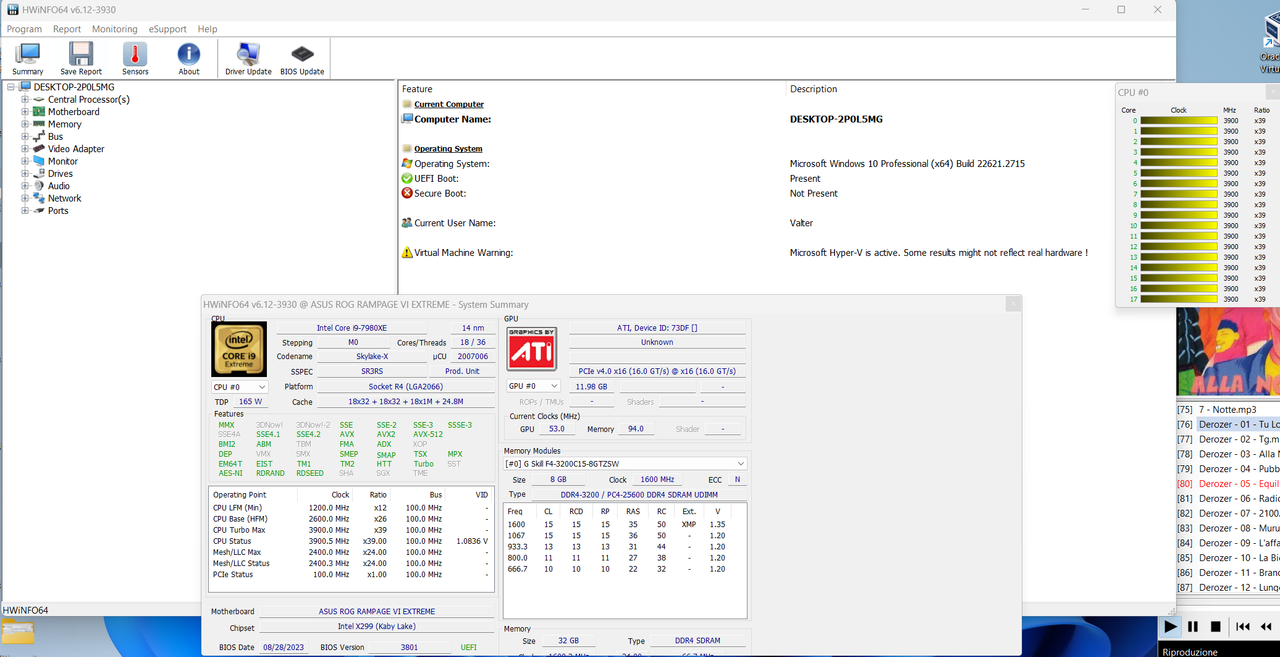The width and height of the screenshot is (1280, 657).
Task: Open the Help menu
Action: pos(207,29)
